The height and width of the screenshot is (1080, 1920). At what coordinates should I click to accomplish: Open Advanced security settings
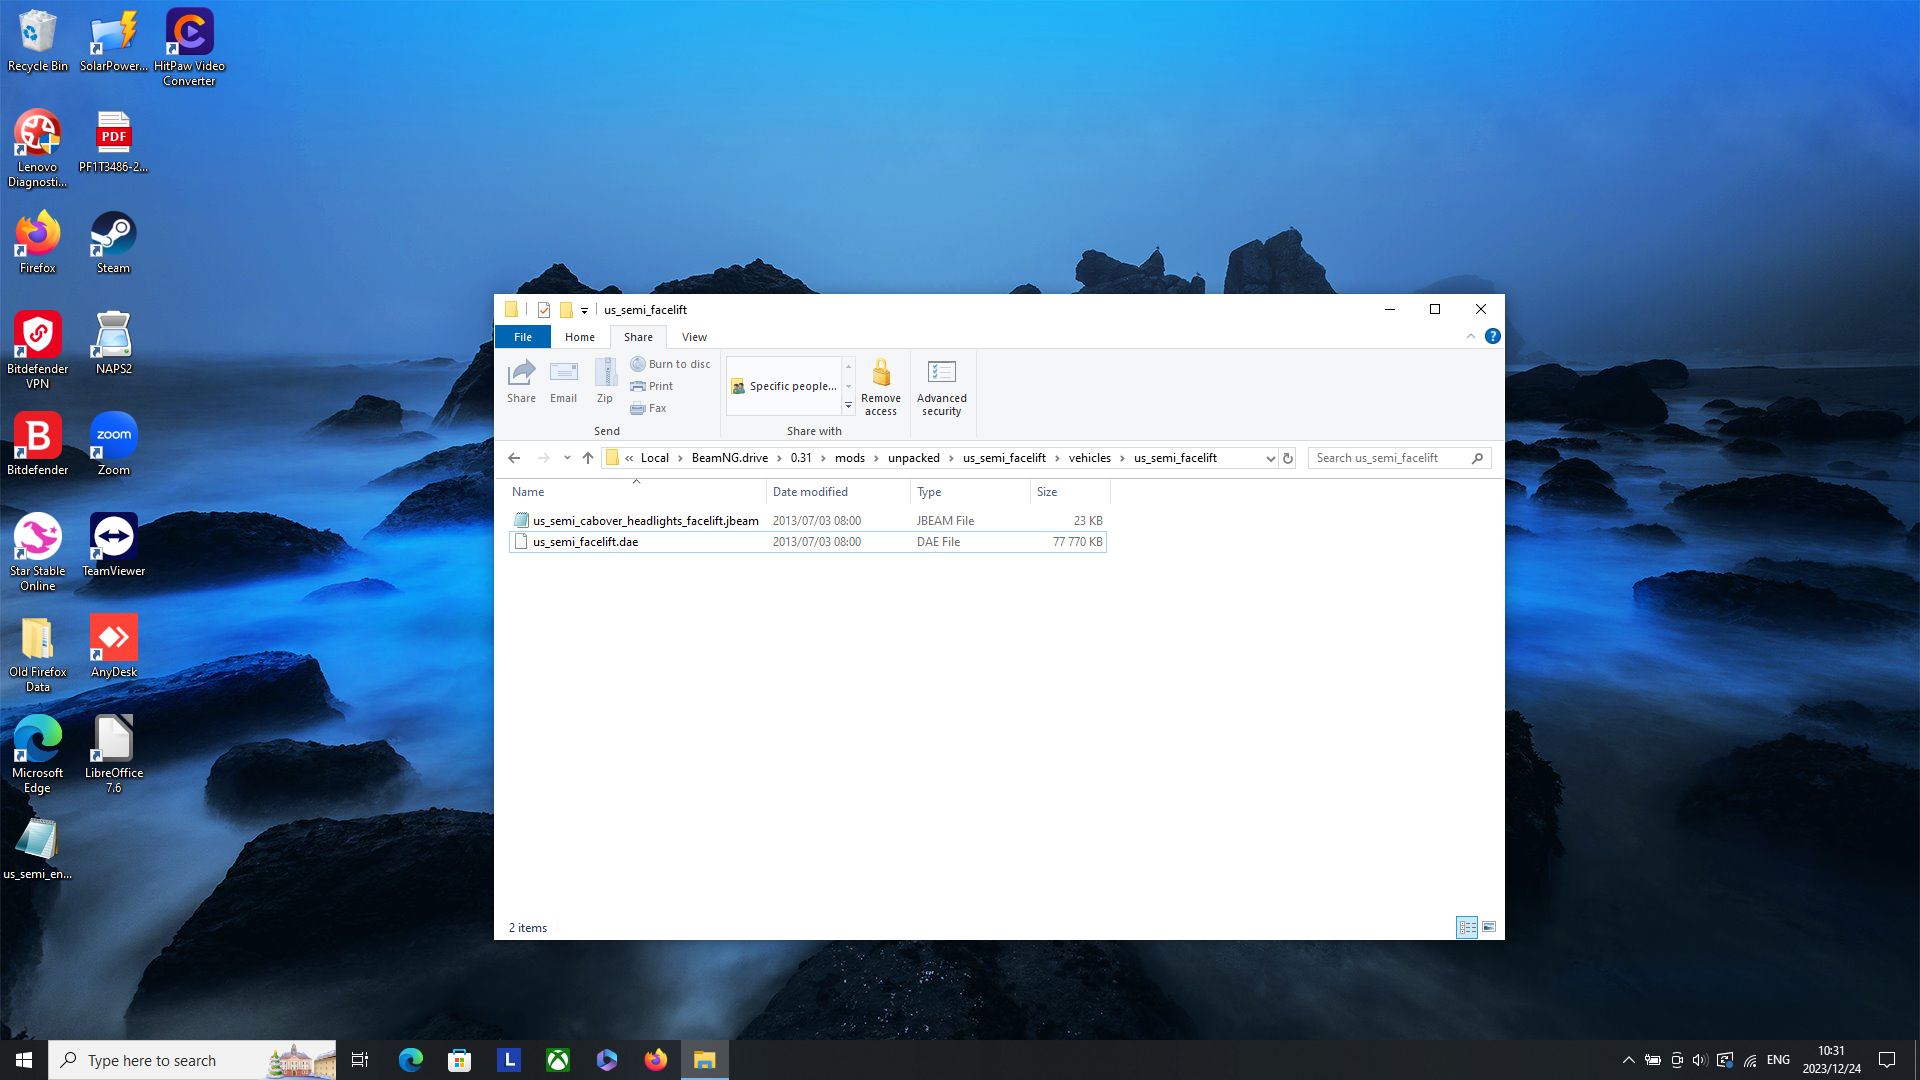click(x=941, y=386)
